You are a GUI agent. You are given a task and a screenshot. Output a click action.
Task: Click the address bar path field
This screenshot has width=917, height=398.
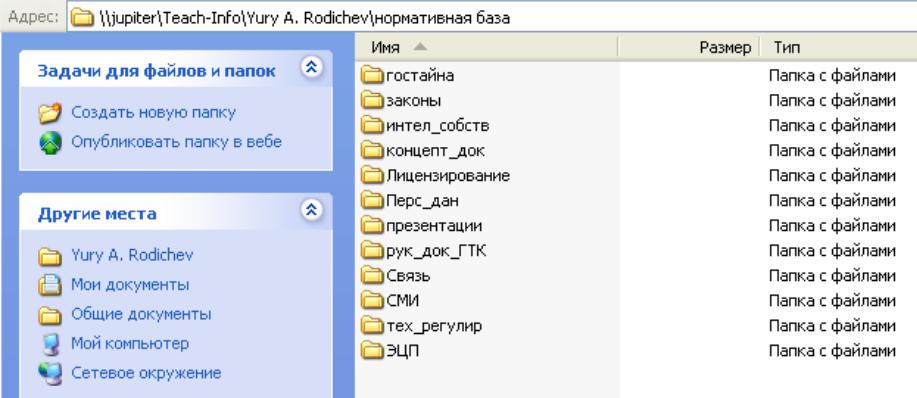coord(493,18)
